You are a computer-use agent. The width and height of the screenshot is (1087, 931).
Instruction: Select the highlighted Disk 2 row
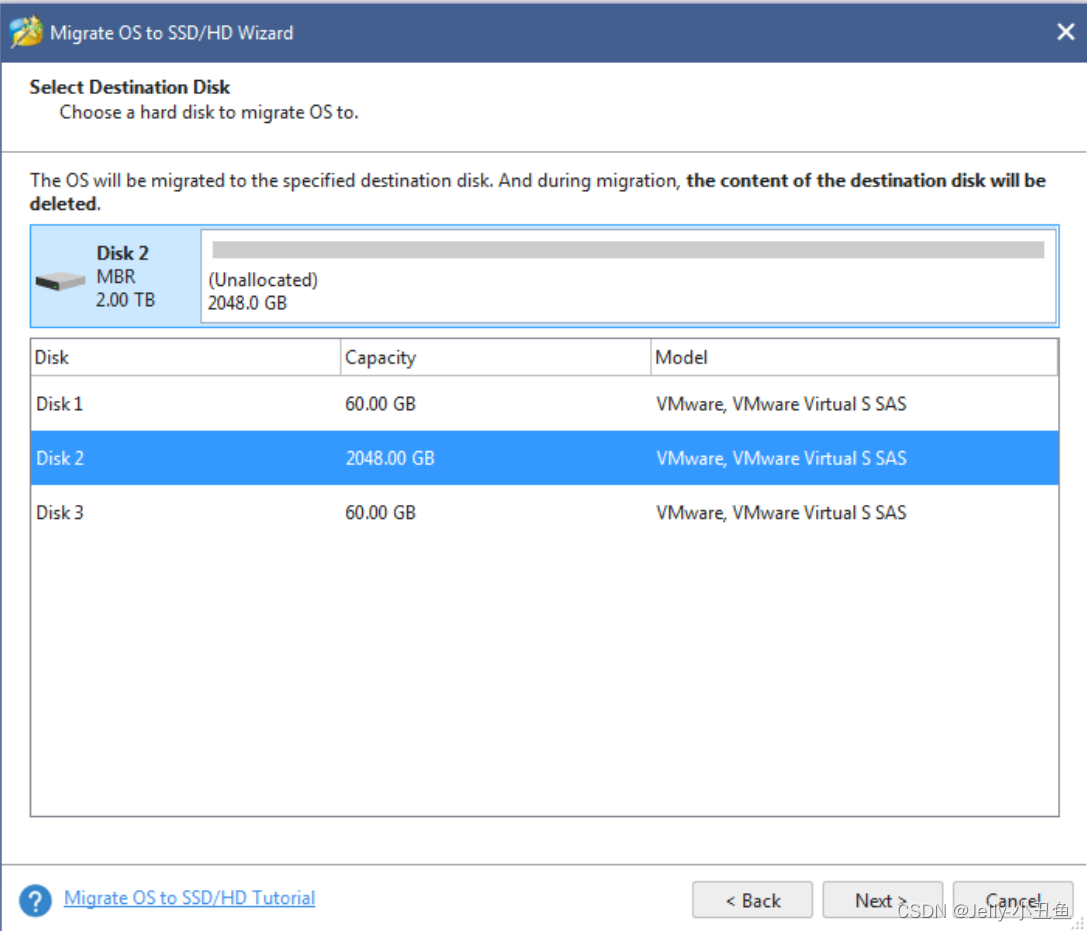click(x=300, y=458)
